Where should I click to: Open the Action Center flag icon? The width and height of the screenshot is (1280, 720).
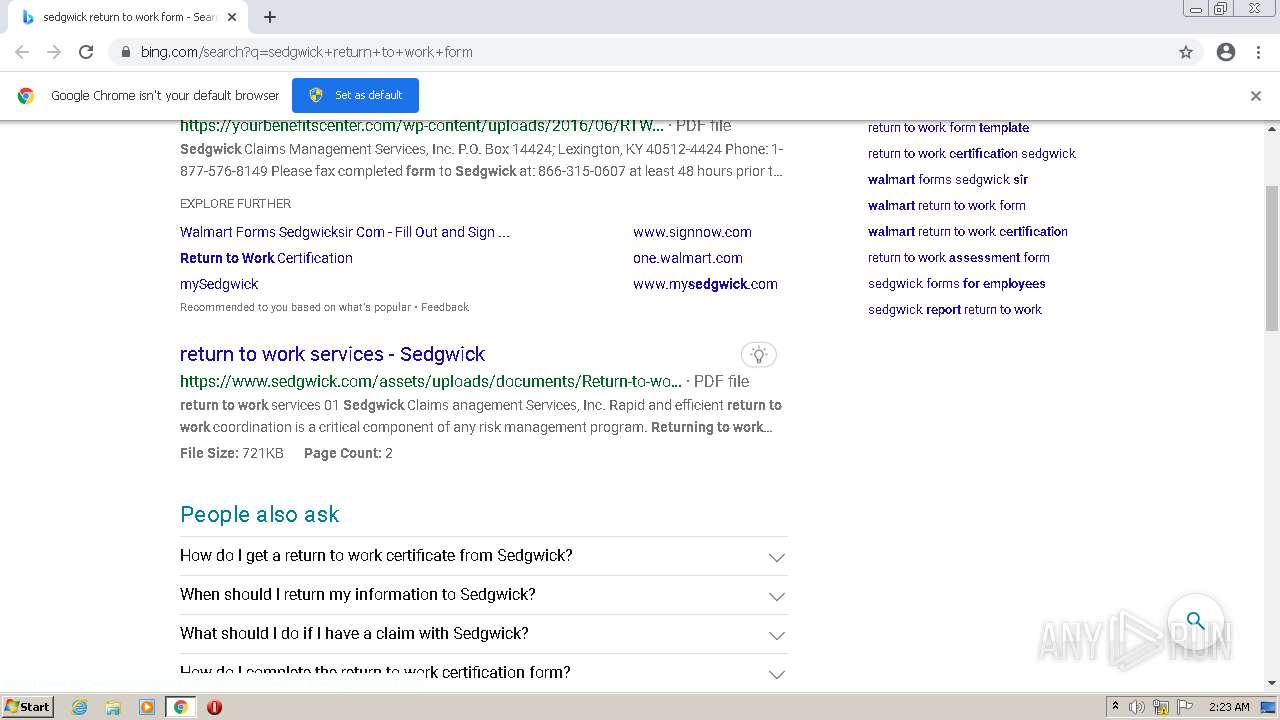click(x=1185, y=707)
